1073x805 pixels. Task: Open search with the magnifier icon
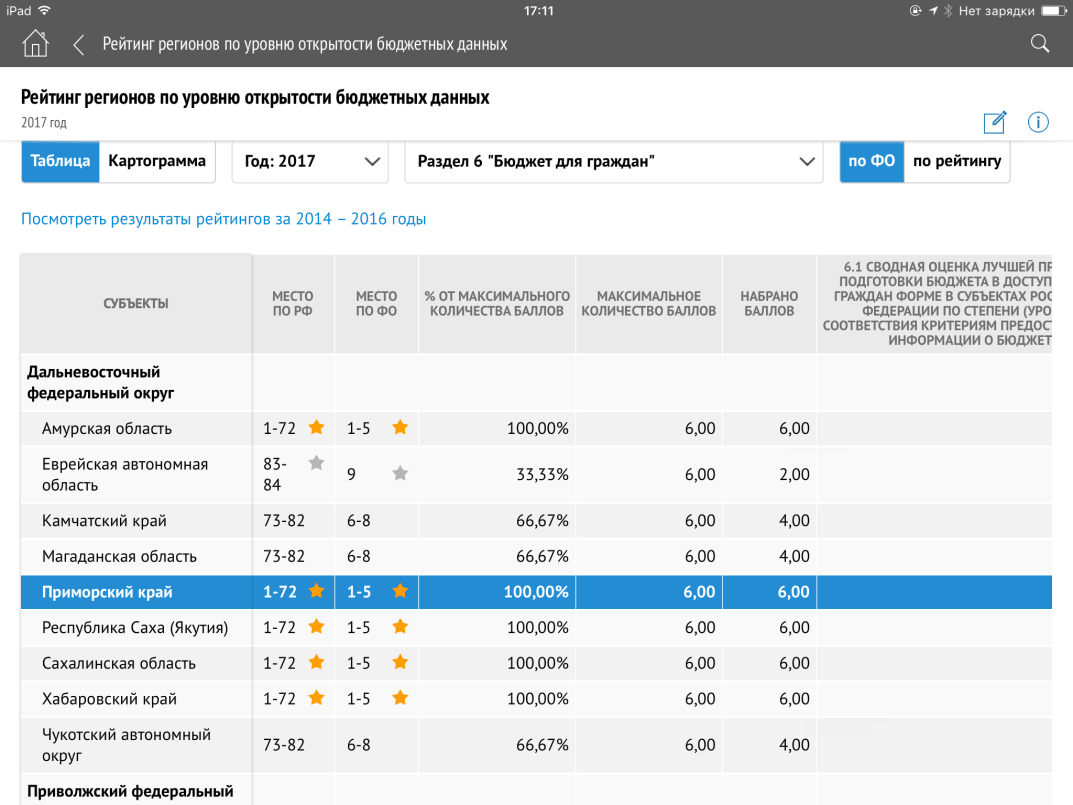point(1039,43)
